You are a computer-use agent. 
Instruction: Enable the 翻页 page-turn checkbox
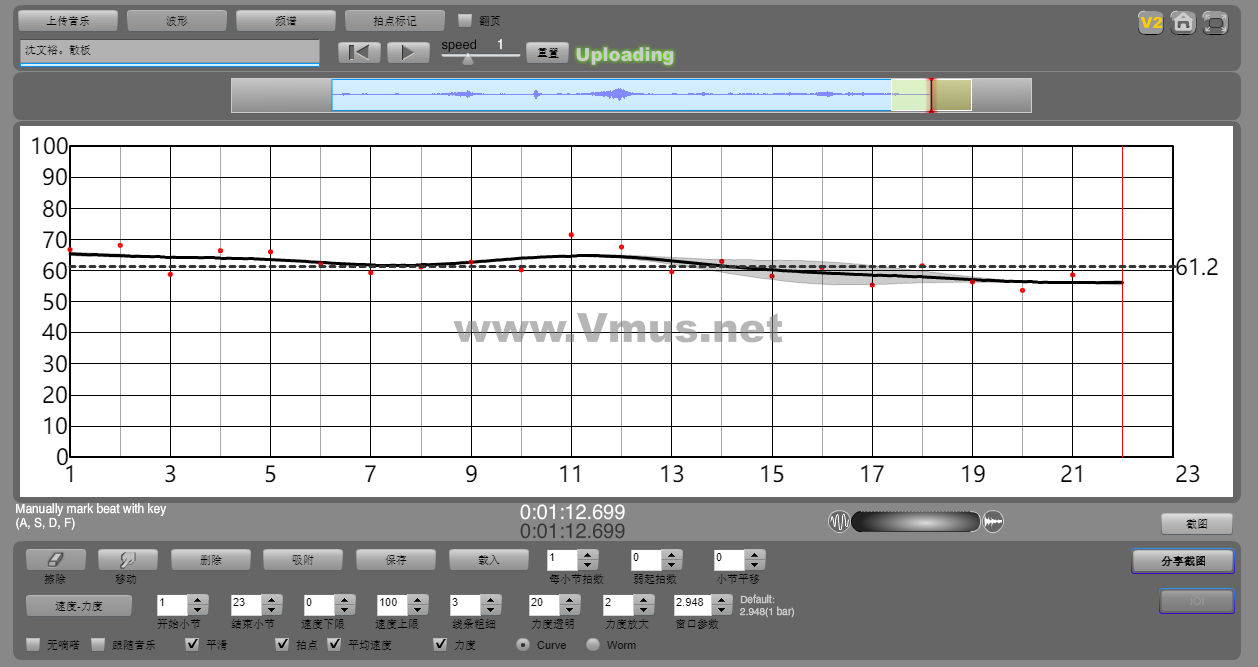[x=465, y=20]
